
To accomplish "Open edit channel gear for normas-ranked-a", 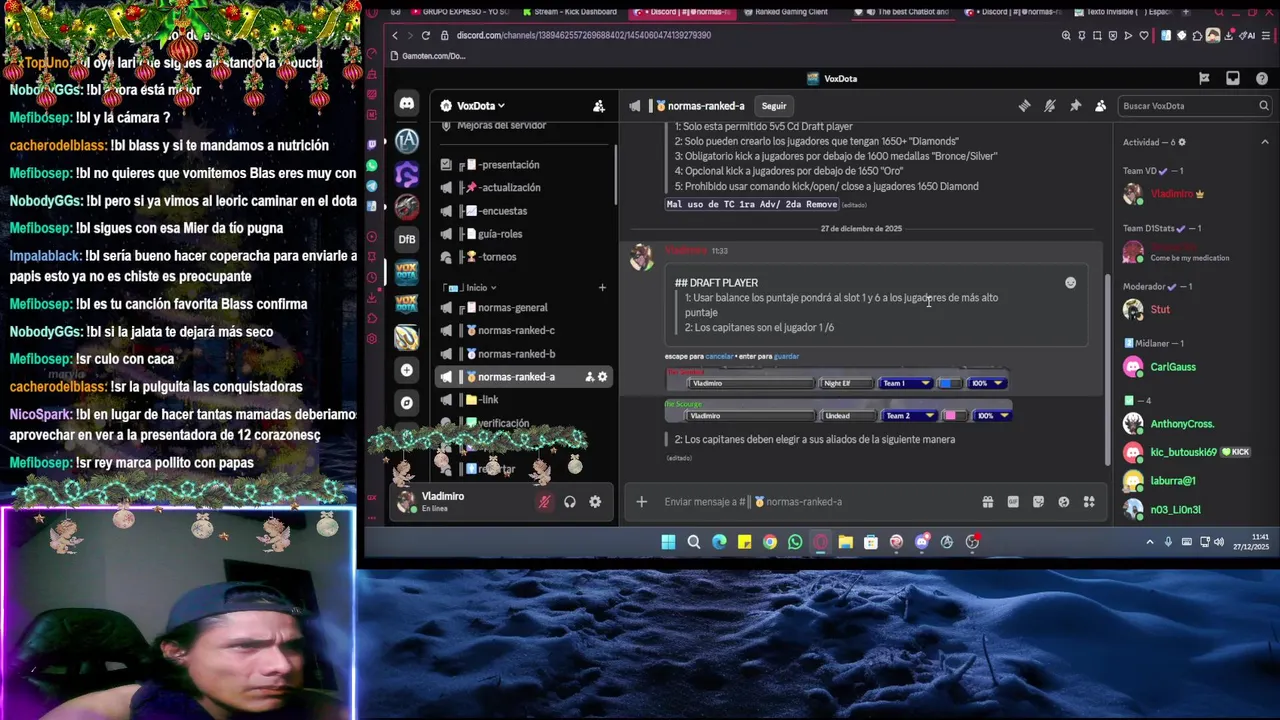I will tap(602, 377).
